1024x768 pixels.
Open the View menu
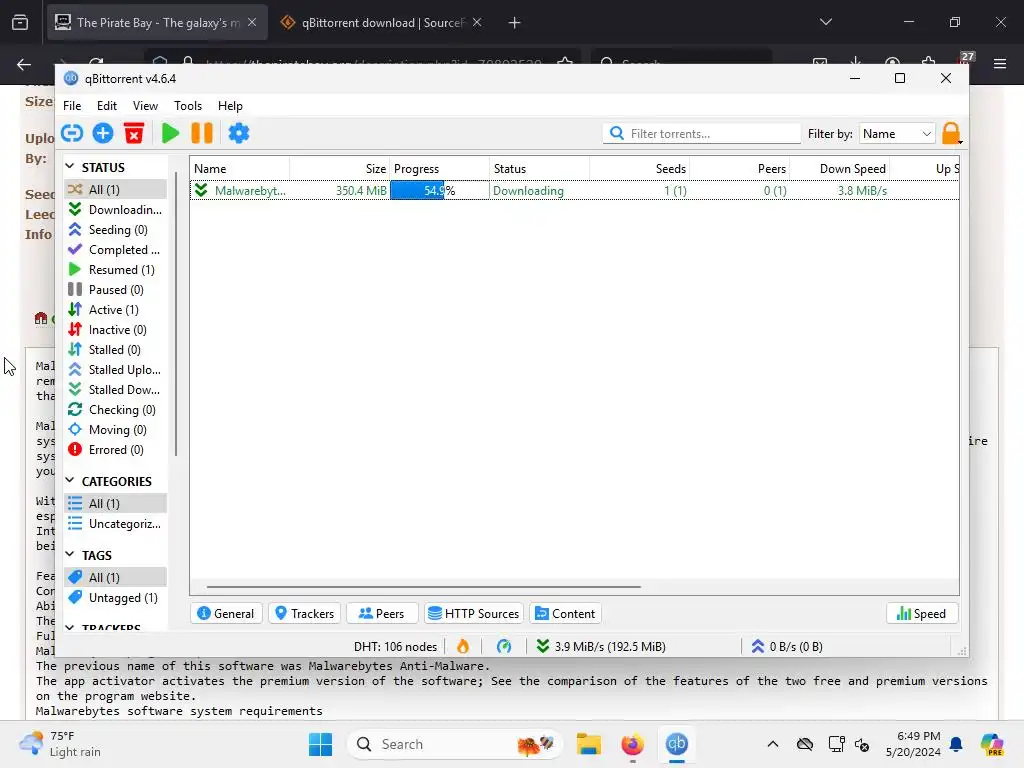[145, 106]
